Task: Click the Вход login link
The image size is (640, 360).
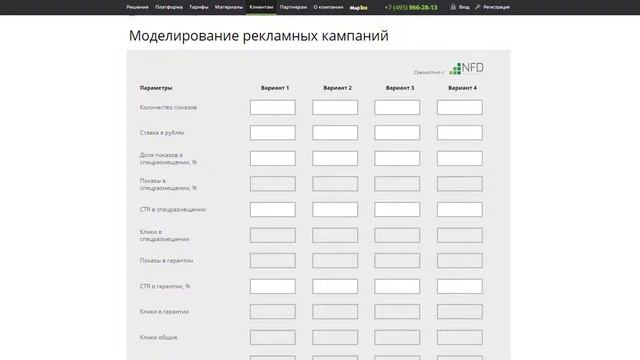Action: coord(464,7)
